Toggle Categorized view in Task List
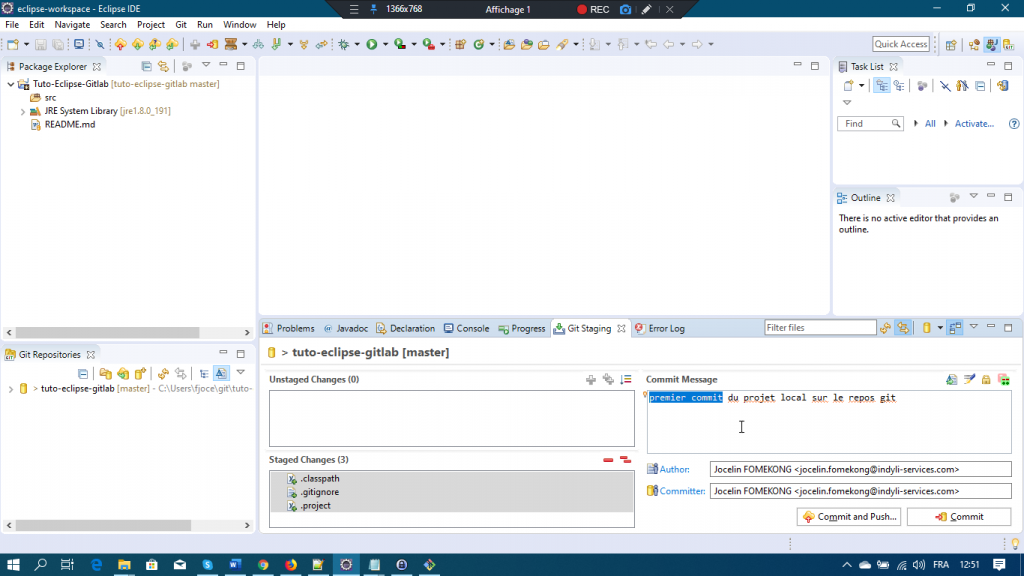Viewport: 1024px width, 576px height. (882, 86)
